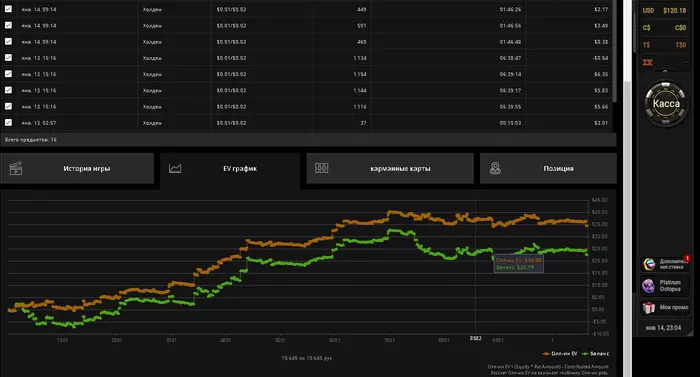Toggle the Олл-ин EV legend entry
The width and height of the screenshot is (700, 377).
pos(560,353)
